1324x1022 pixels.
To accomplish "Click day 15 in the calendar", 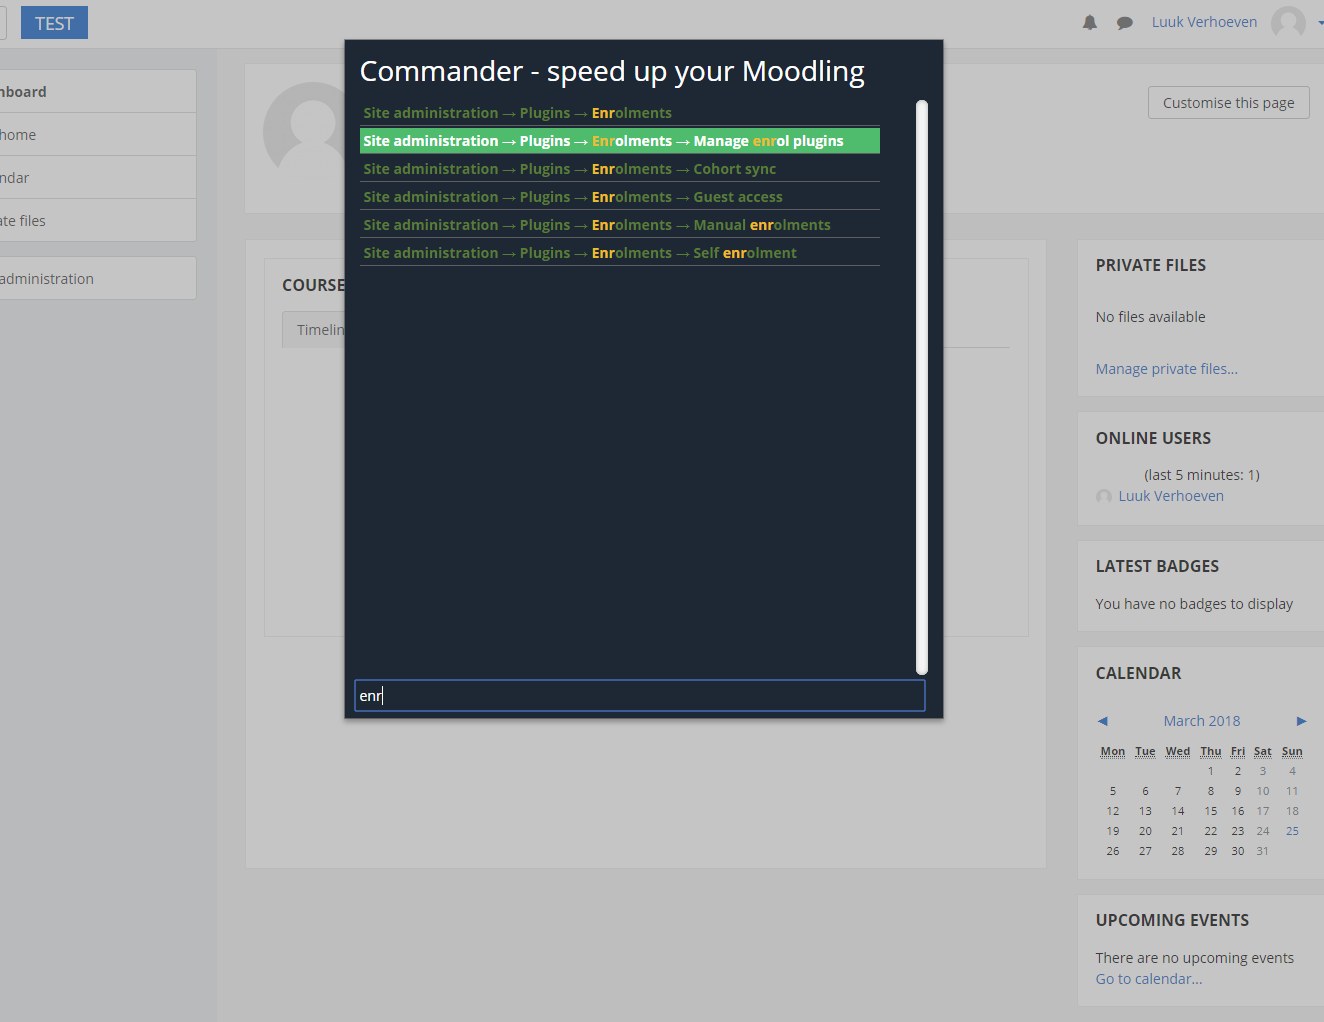I will tap(1211, 811).
